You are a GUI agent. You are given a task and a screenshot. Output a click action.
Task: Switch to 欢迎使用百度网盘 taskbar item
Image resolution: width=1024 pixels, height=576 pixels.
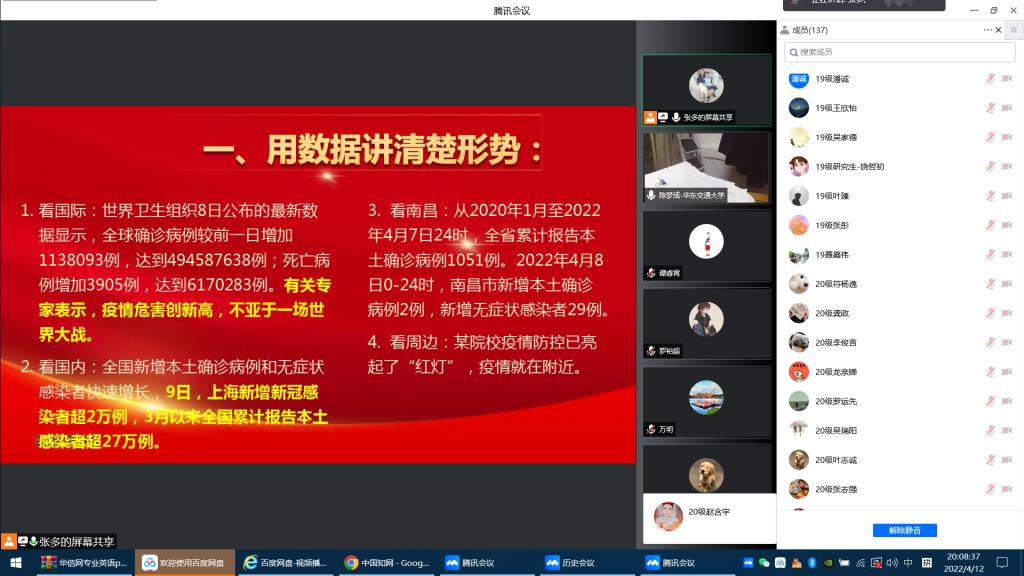click(185, 562)
